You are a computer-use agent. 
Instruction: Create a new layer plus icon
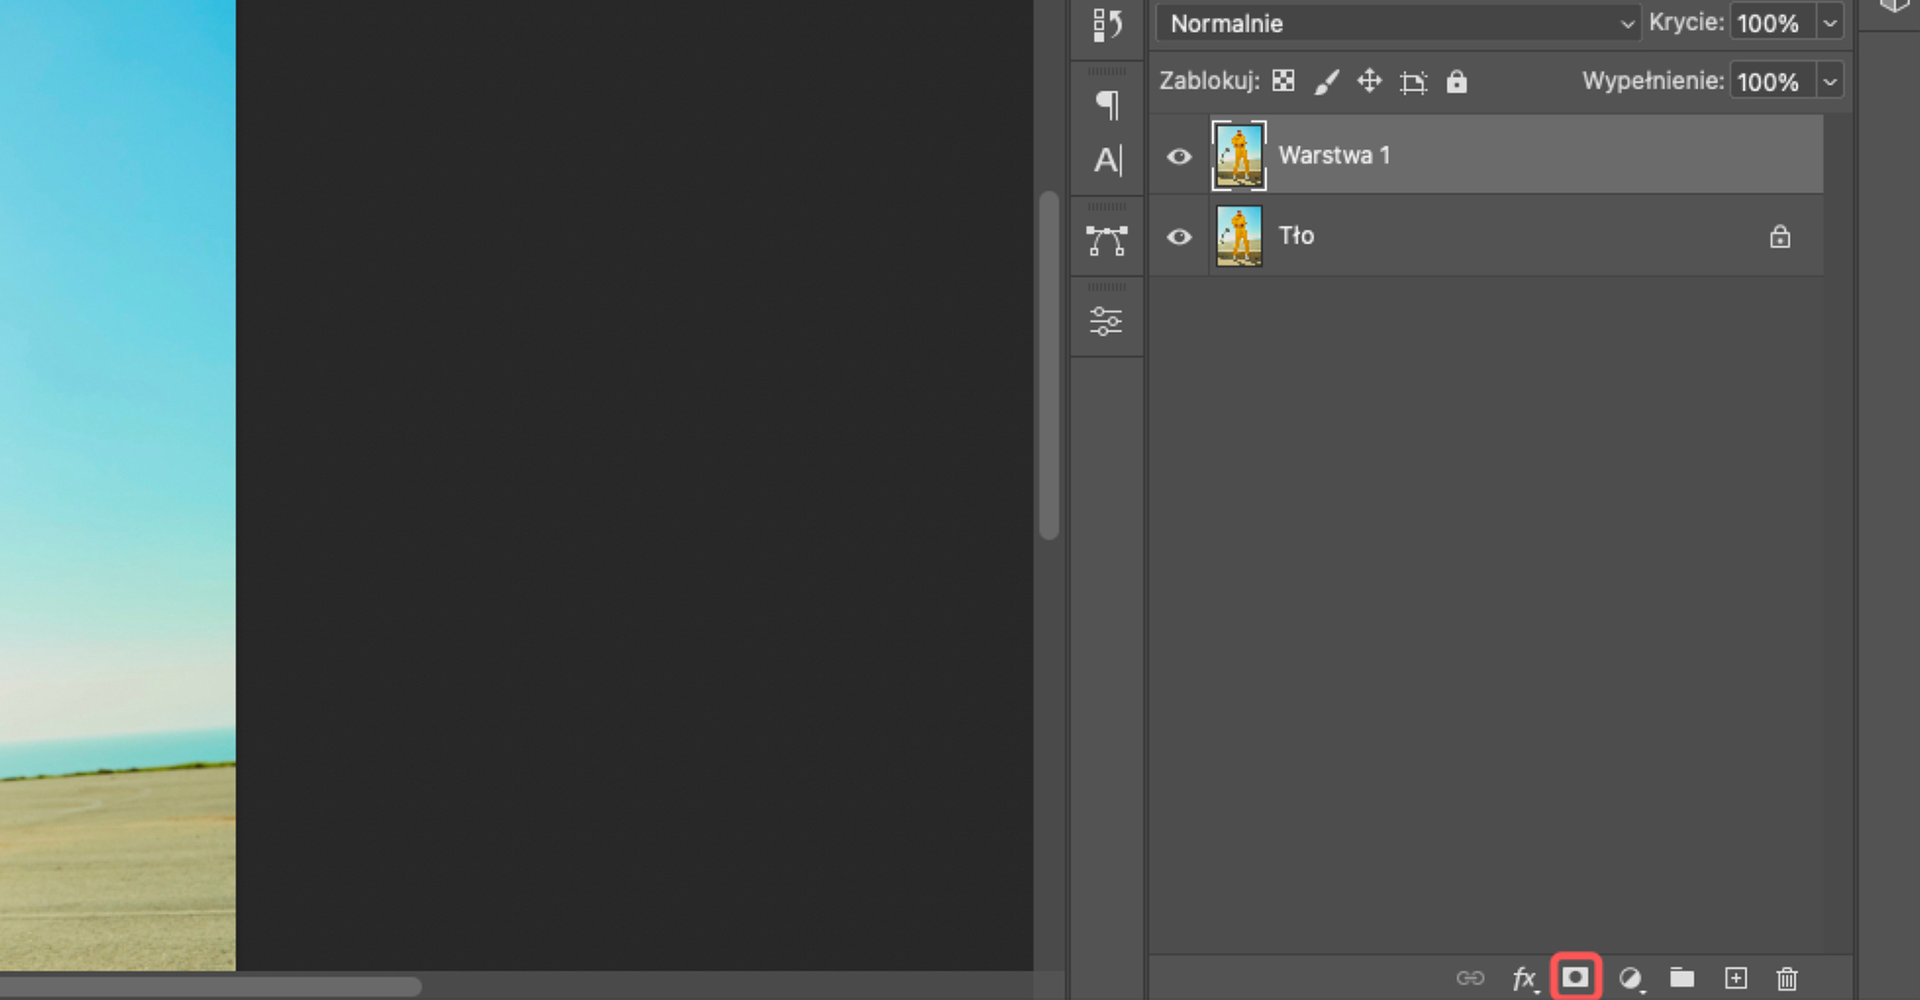(x=1736, y=978)
